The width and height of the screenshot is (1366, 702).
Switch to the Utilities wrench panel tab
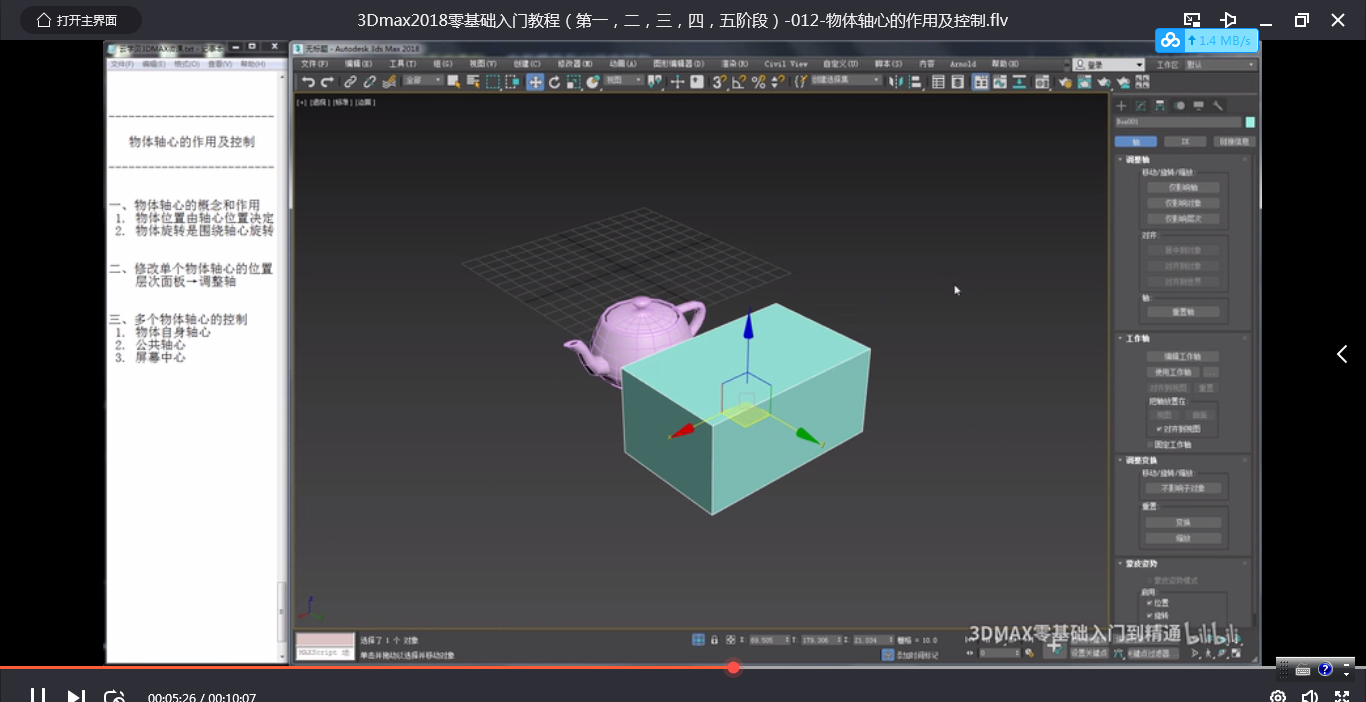[1217, 106]
